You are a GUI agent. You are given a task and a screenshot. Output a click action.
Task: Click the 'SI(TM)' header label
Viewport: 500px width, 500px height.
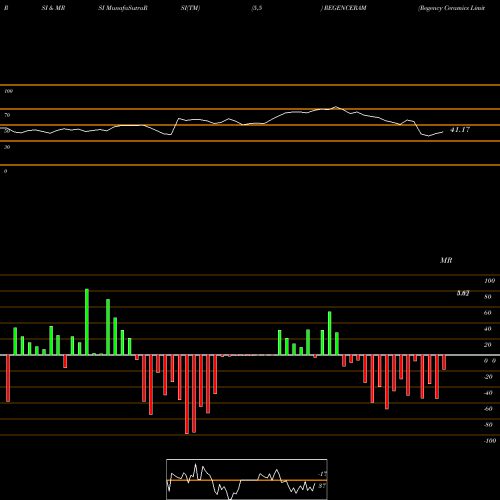tap(190, 8)
